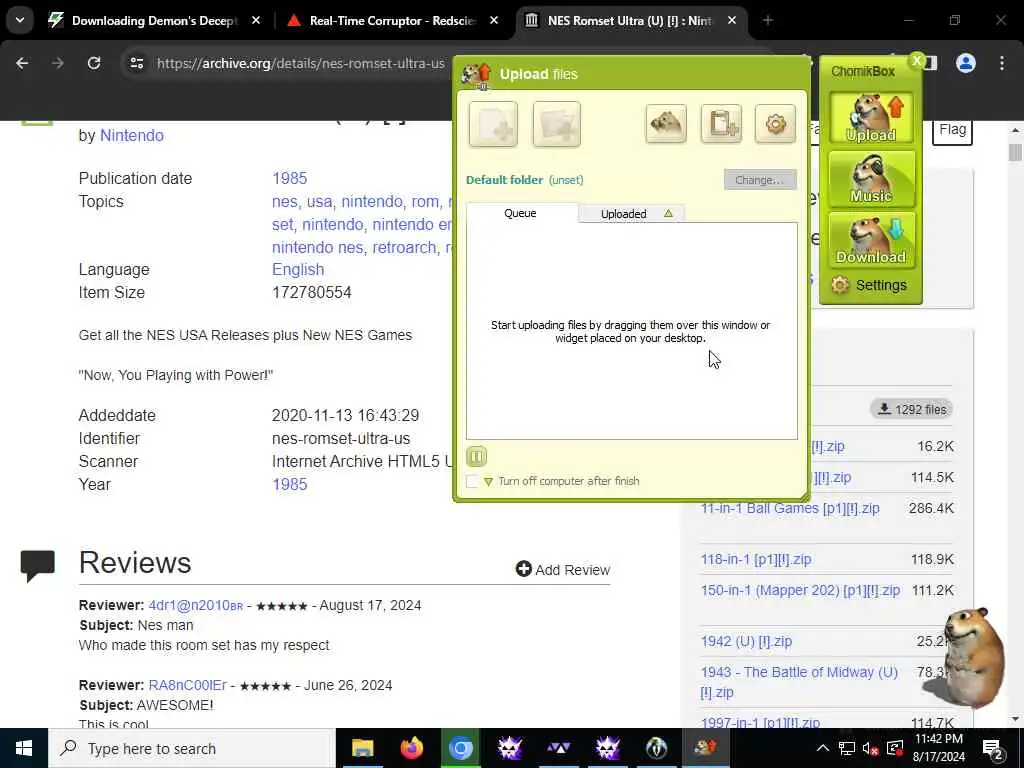1024x768 pixels.
Task: Click the add folder icon in Upload window
Action: click(x=556, y=124)
